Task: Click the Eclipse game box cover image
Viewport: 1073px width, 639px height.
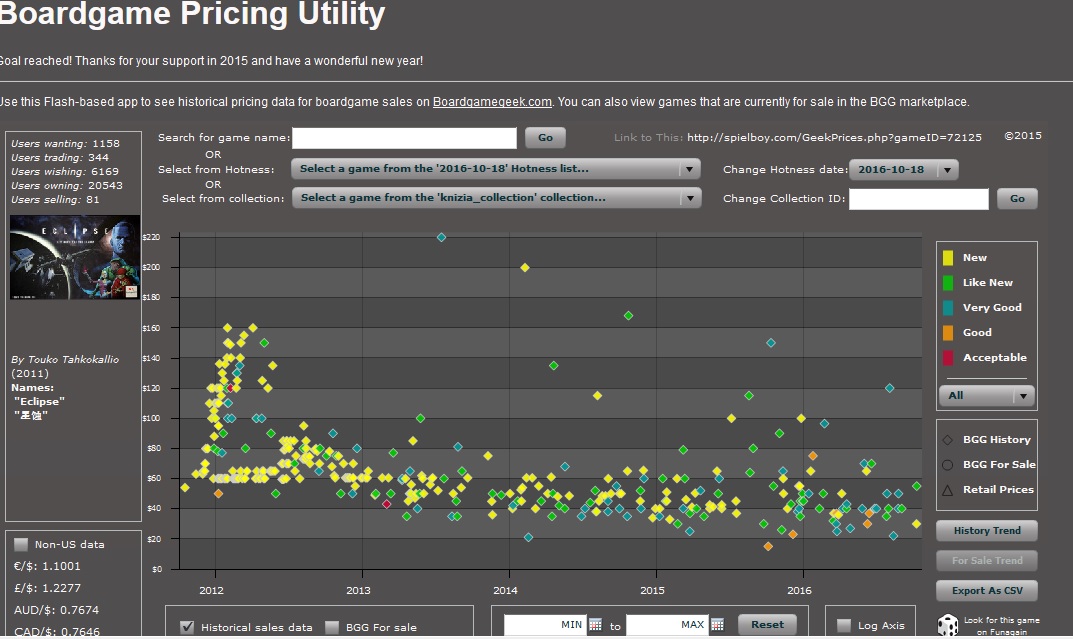Action: (75, 258)
